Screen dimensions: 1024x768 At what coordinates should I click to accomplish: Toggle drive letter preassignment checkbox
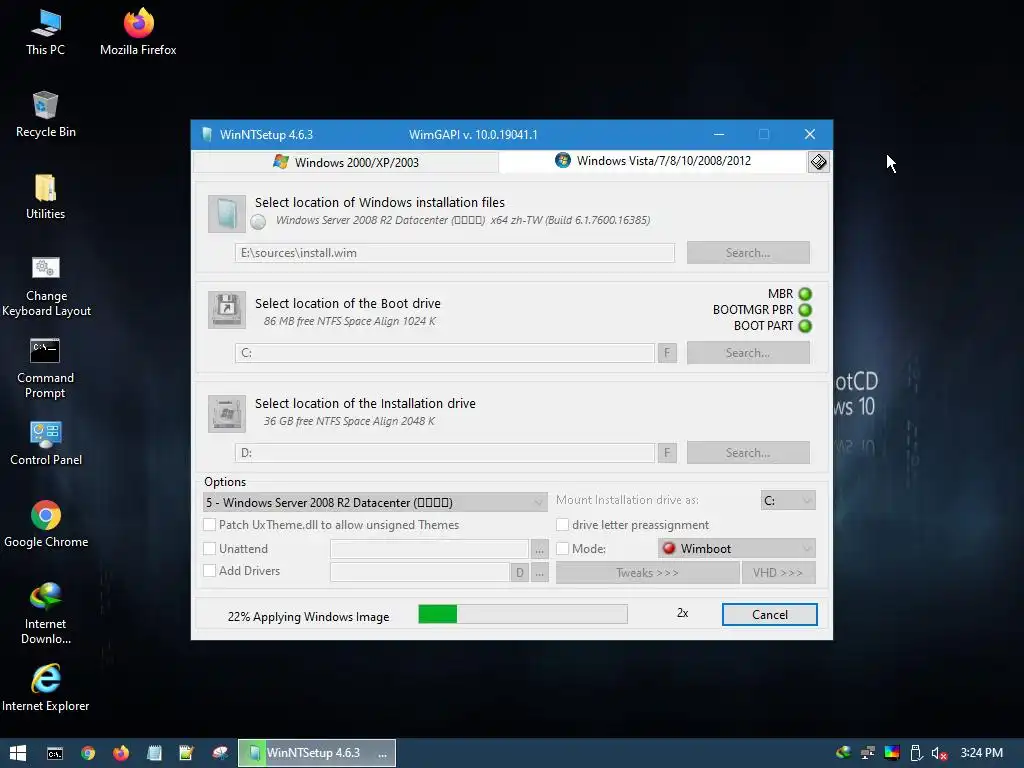pyautogui.click(x=562, y=524)
